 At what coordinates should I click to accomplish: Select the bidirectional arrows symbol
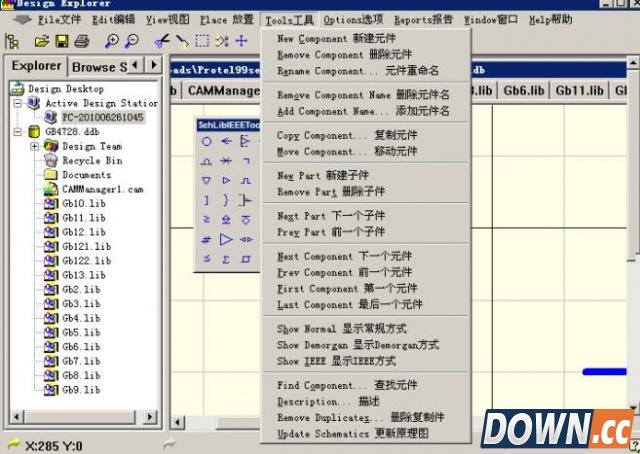[x=246, y=240]
